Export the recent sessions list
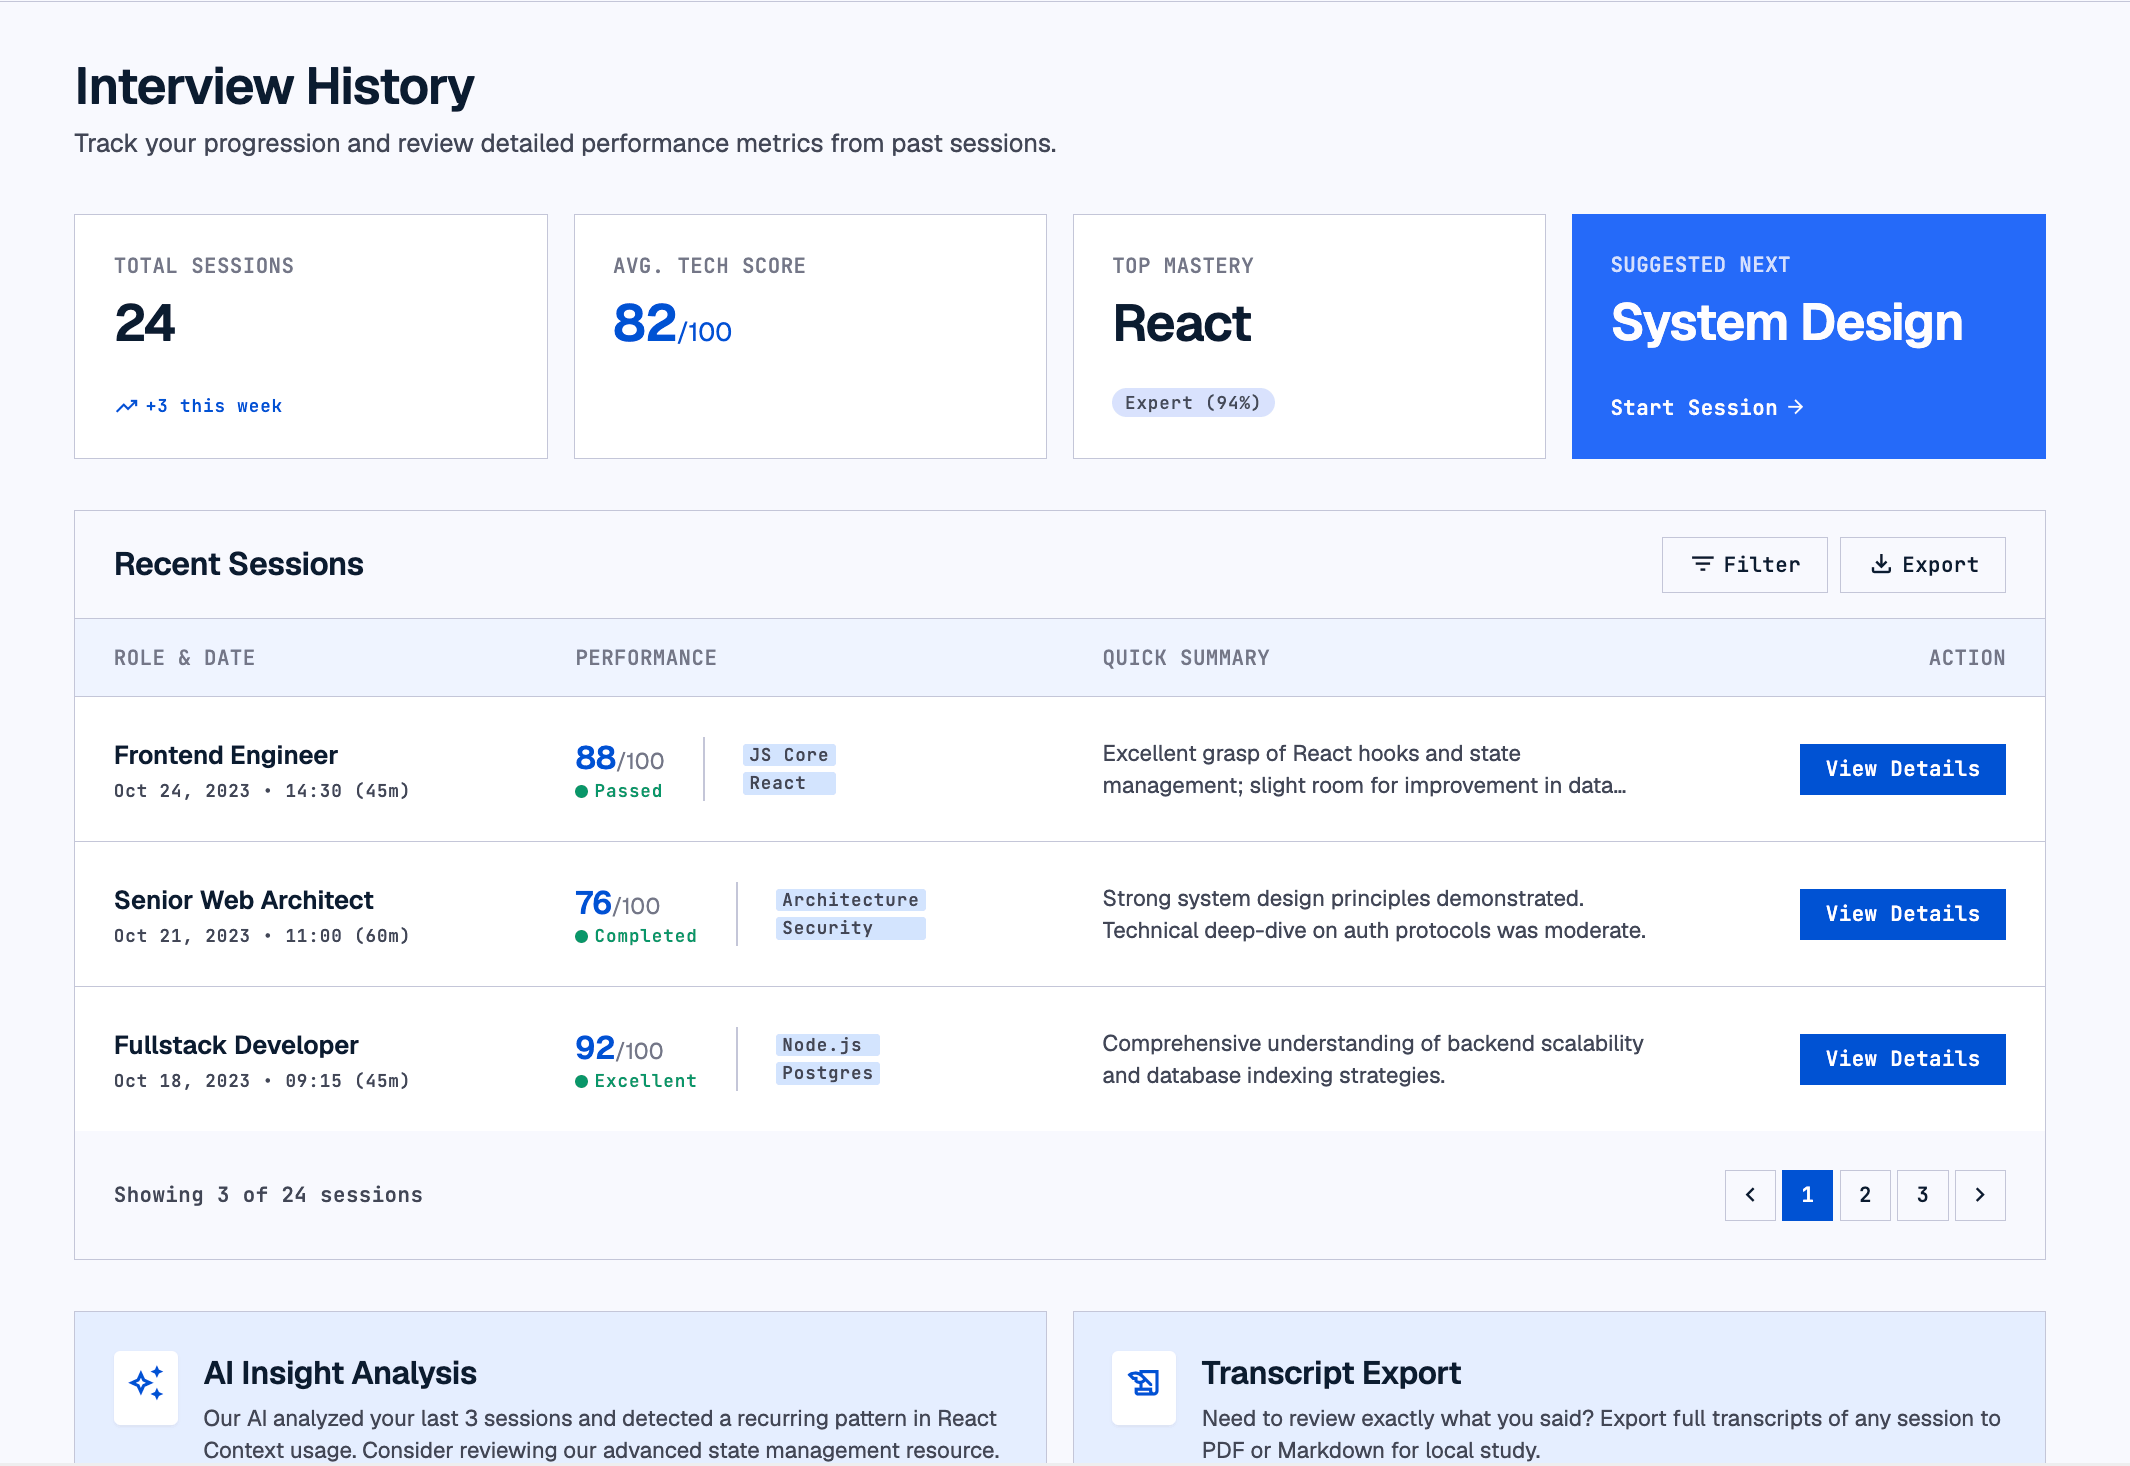 click(1922, 565)
